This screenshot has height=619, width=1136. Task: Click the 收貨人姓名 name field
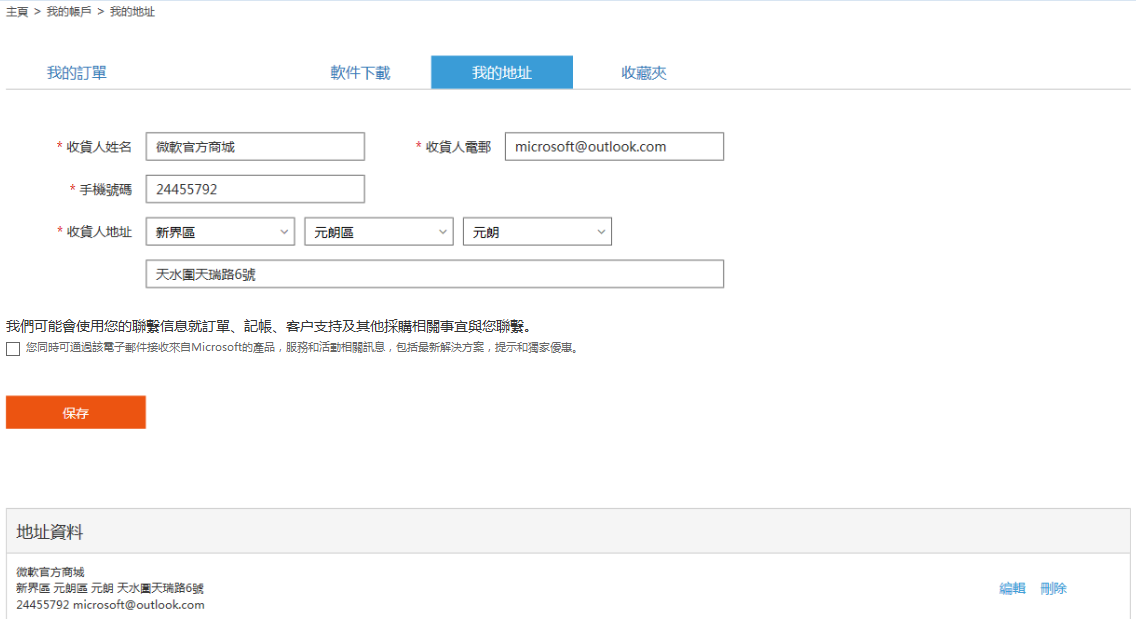click(255, 147)
